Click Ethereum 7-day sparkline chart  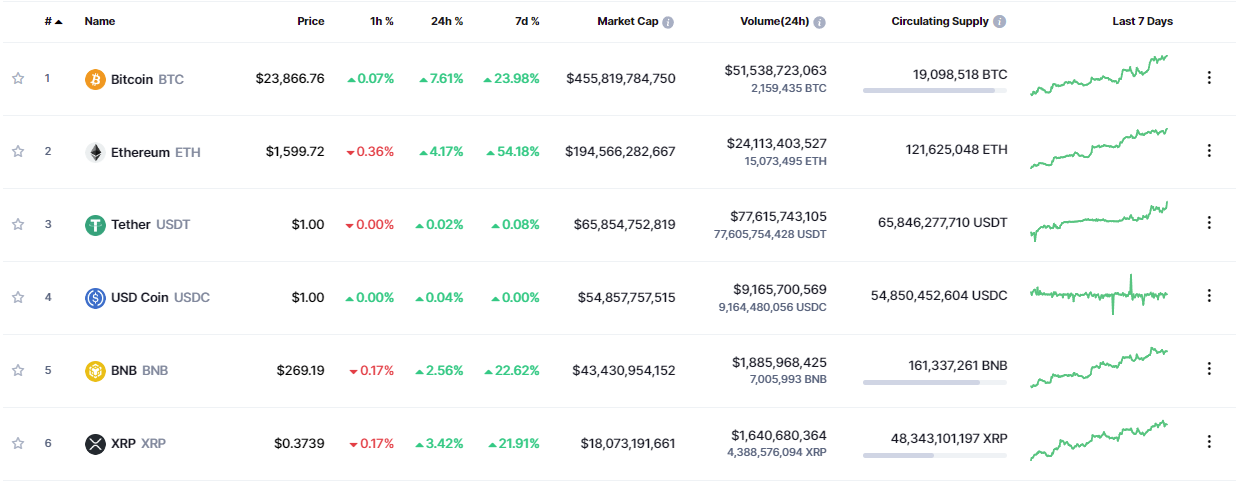point(1099,149)
